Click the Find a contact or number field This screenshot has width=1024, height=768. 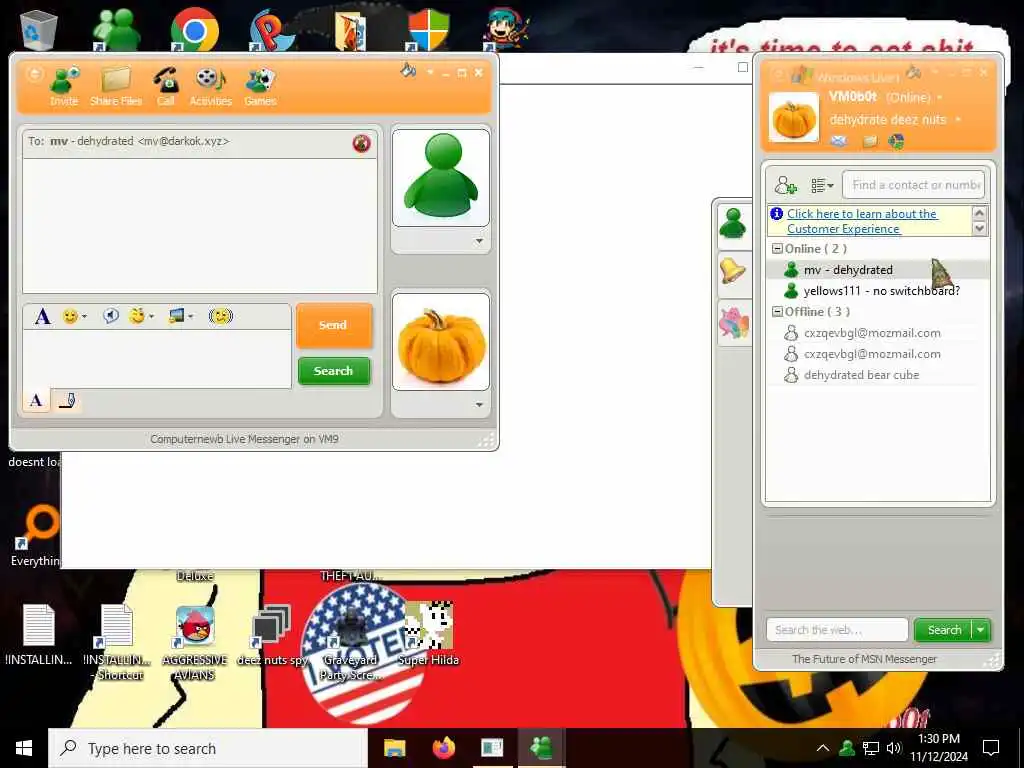913,185
